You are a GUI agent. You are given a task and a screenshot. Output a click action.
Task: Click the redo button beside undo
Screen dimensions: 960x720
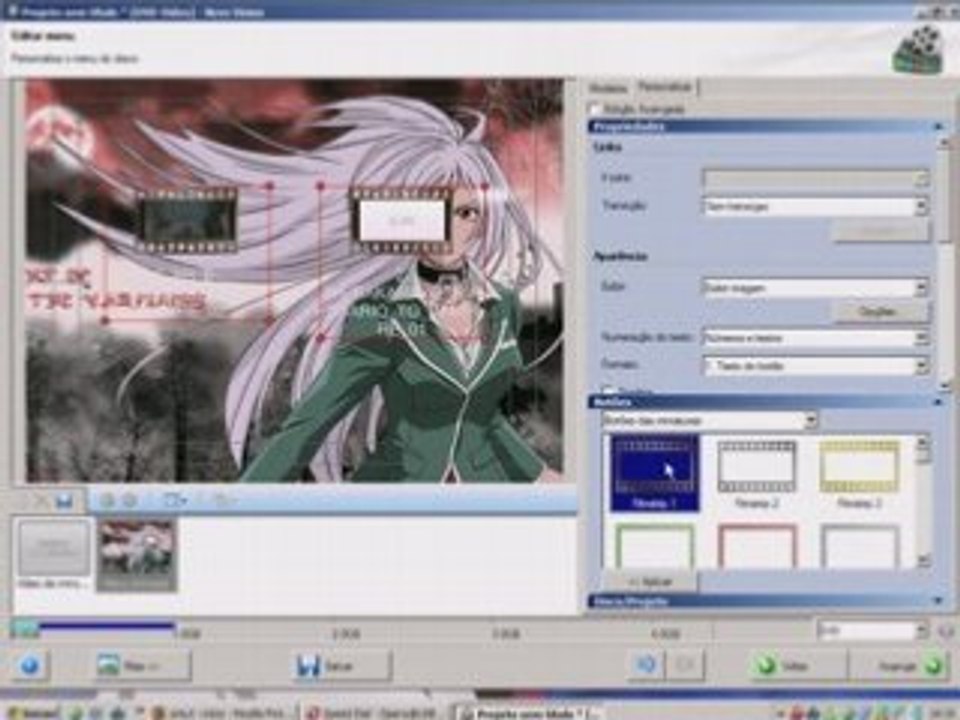686,665
